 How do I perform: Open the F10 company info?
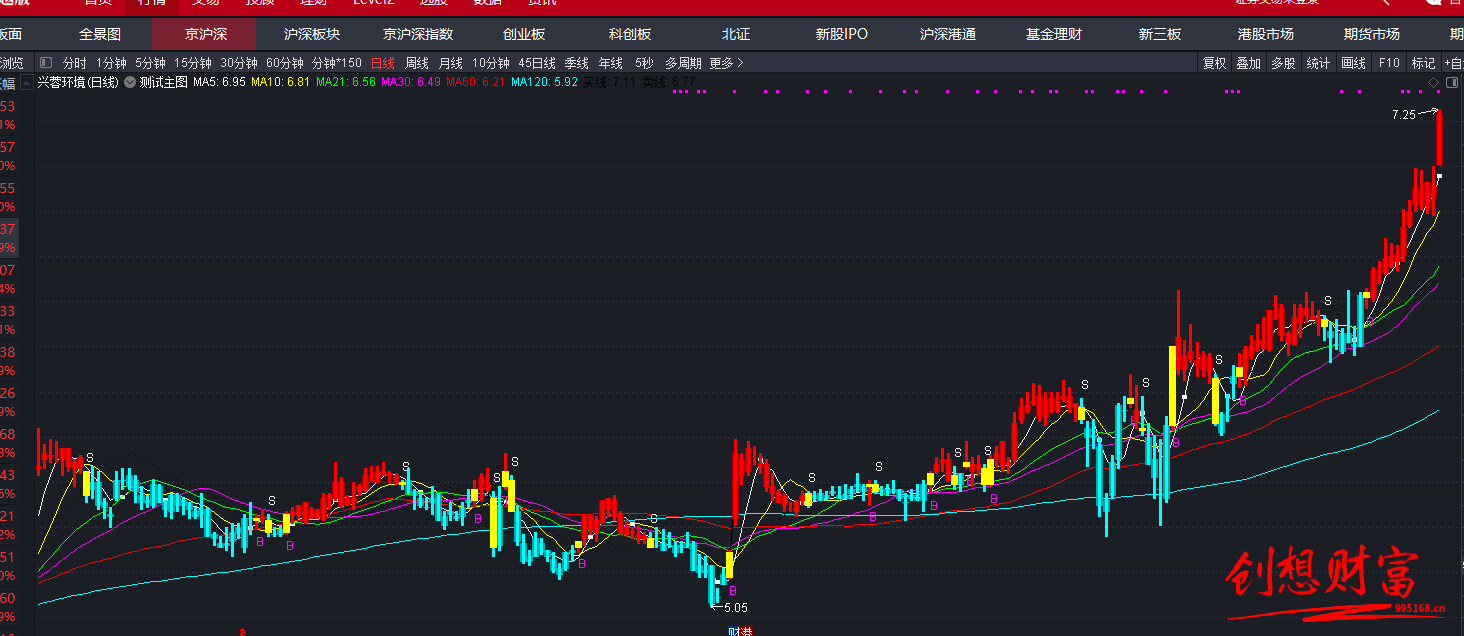point(1389,63)
